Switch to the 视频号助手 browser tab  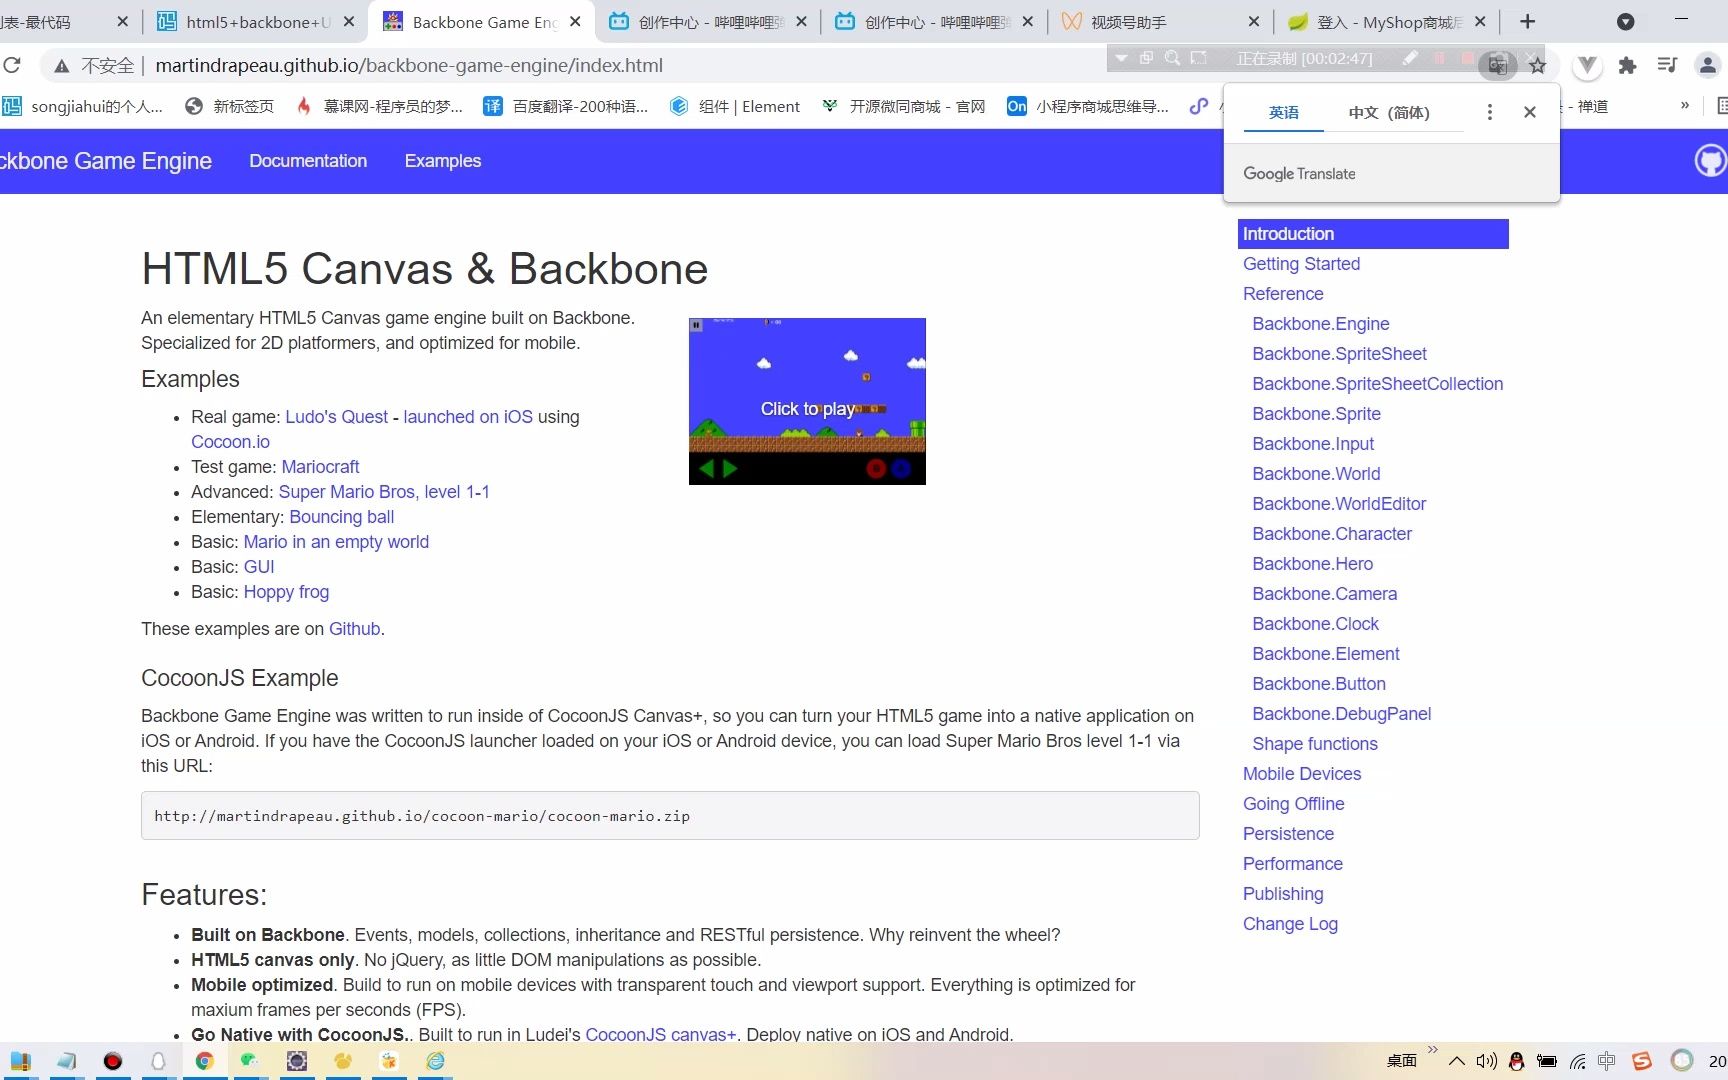click(1130, 21)
